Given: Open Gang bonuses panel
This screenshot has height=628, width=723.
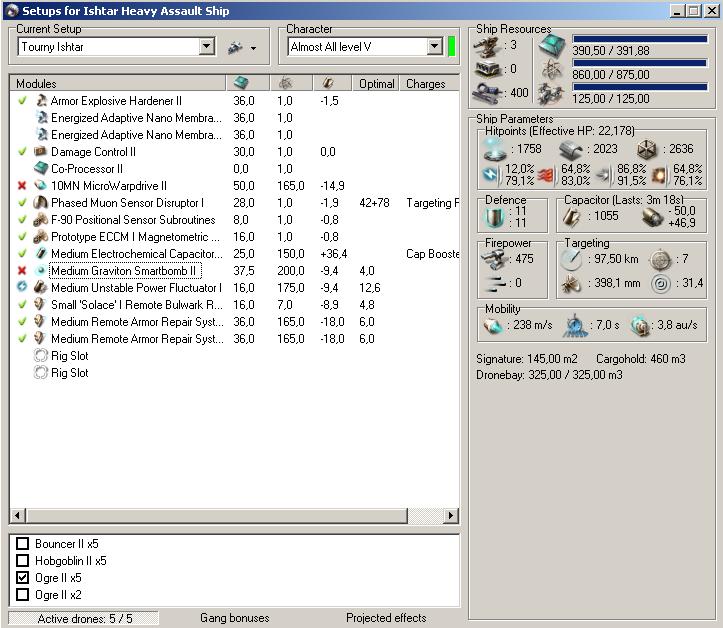Looking at the screenshot, I should (234, 618).
